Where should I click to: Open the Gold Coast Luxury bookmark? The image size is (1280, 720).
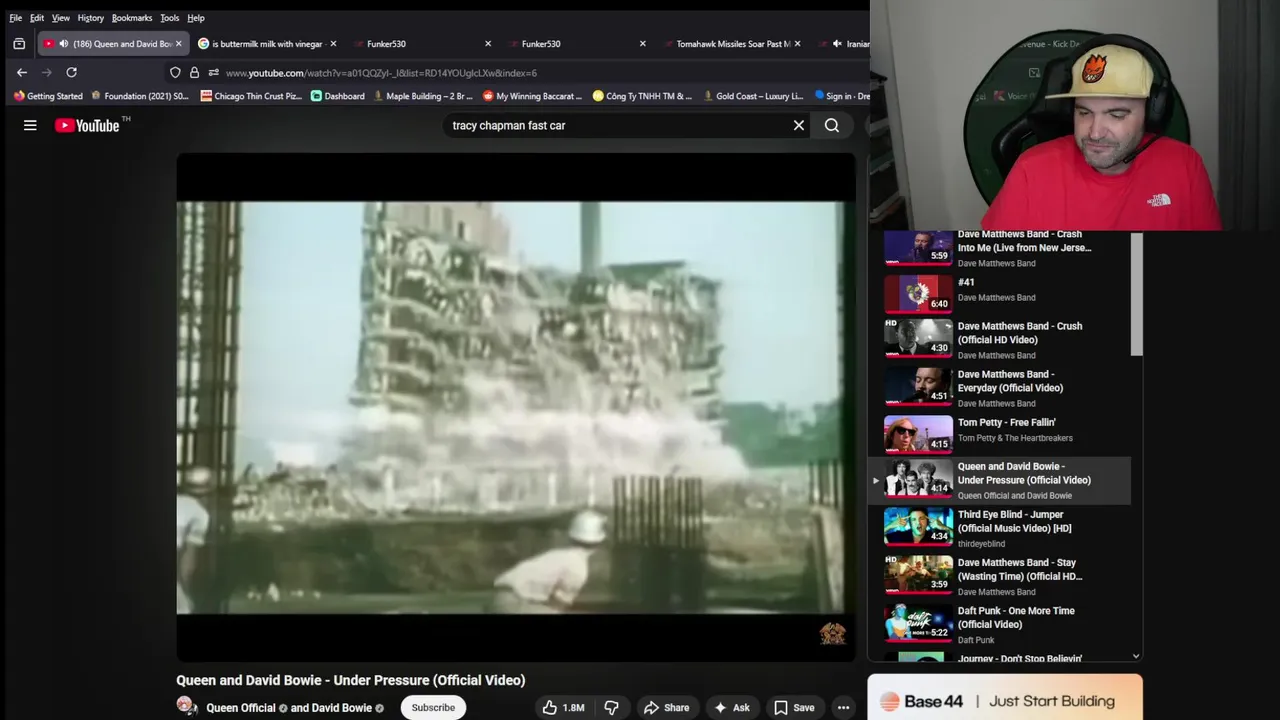[753, 96]
